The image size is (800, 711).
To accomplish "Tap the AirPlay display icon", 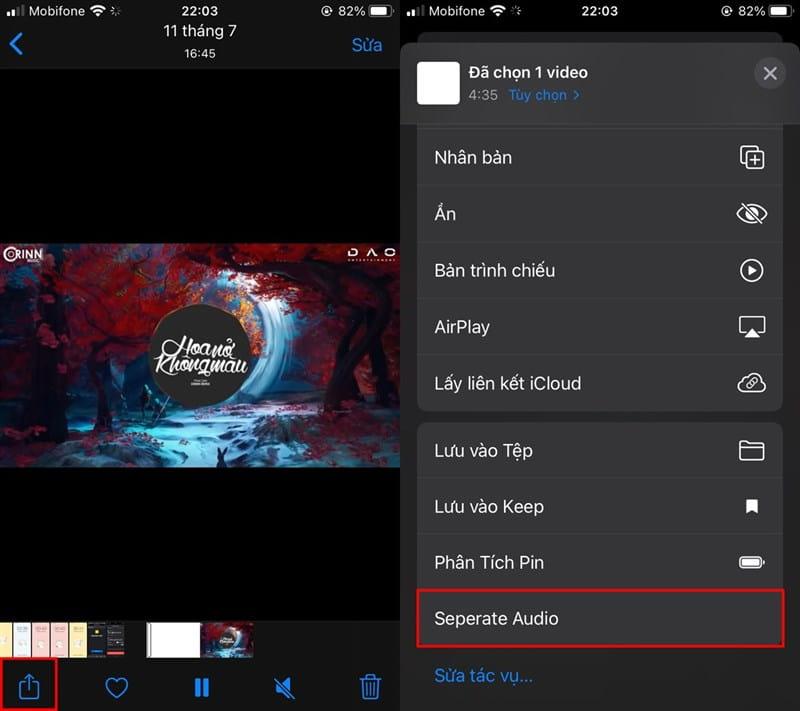I will pos(751,326).
